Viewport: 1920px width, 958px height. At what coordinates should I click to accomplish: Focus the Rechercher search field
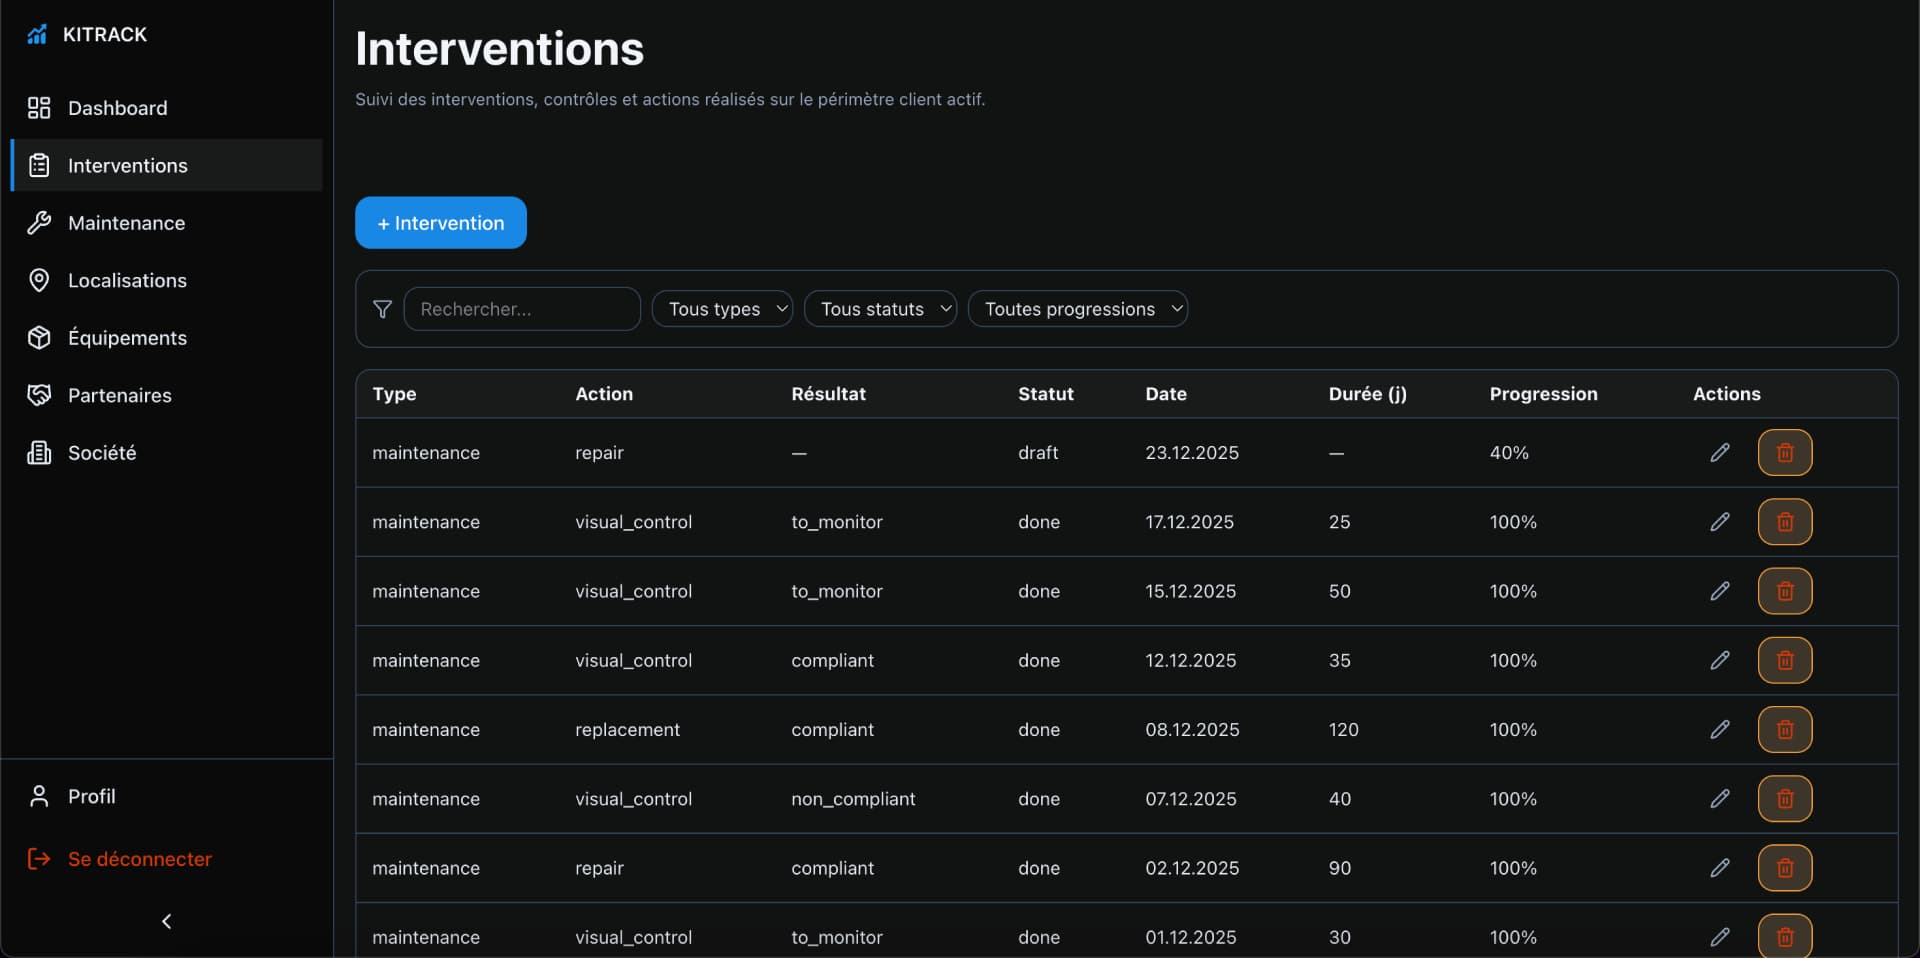click(522, 309)
